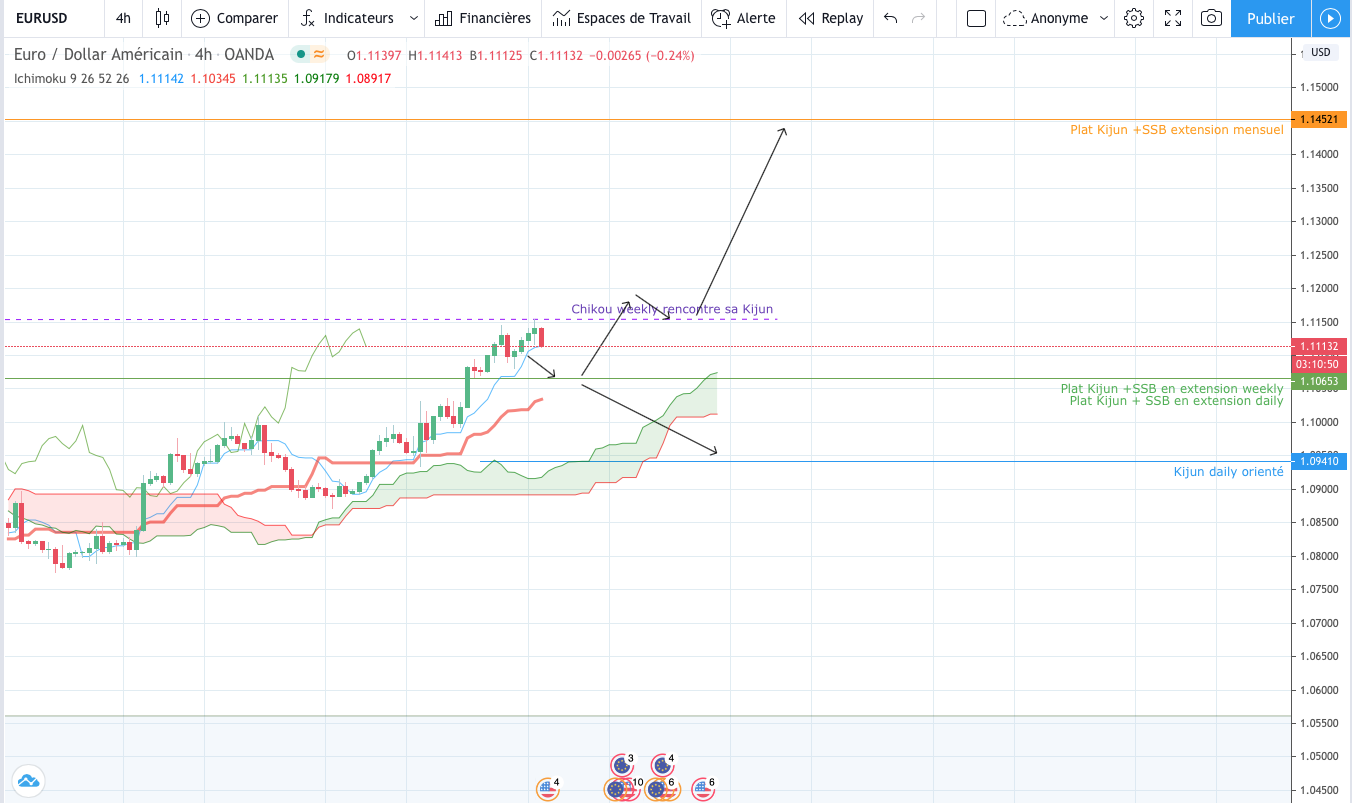Image resolution: width=1352 pixels, height=803 pixels.
Task: Click the Ichimoku value 1.09179 in legend
Action: pyautogui.click(x=317, y=78)
